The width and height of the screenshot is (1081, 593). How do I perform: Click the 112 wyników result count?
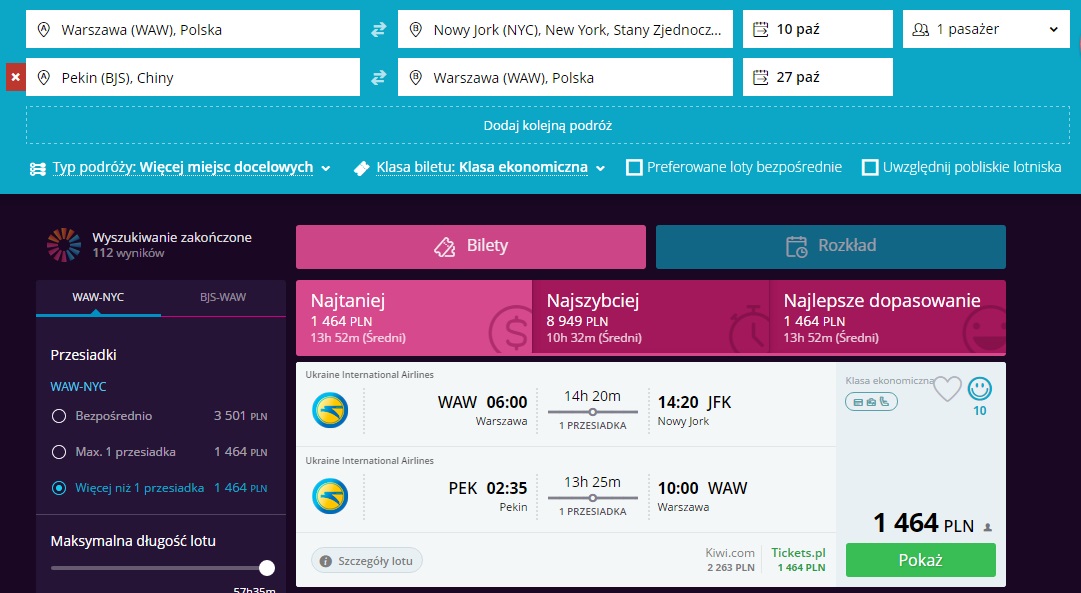[128, 253]
